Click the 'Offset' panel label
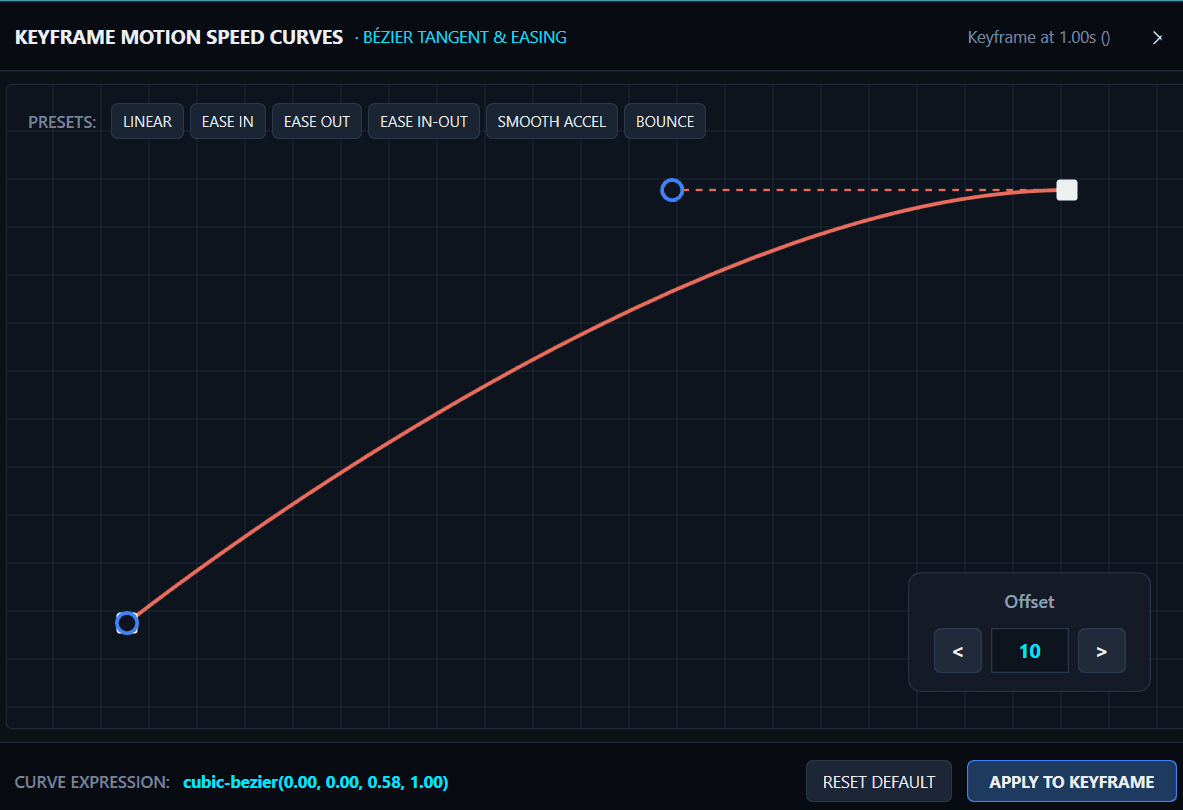The width and height of the screenshot is (1183, 810). pos(1029,602)
